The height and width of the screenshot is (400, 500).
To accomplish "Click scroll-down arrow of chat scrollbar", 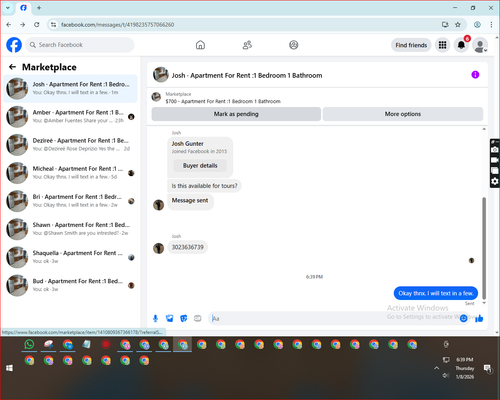I will (484, 303).
